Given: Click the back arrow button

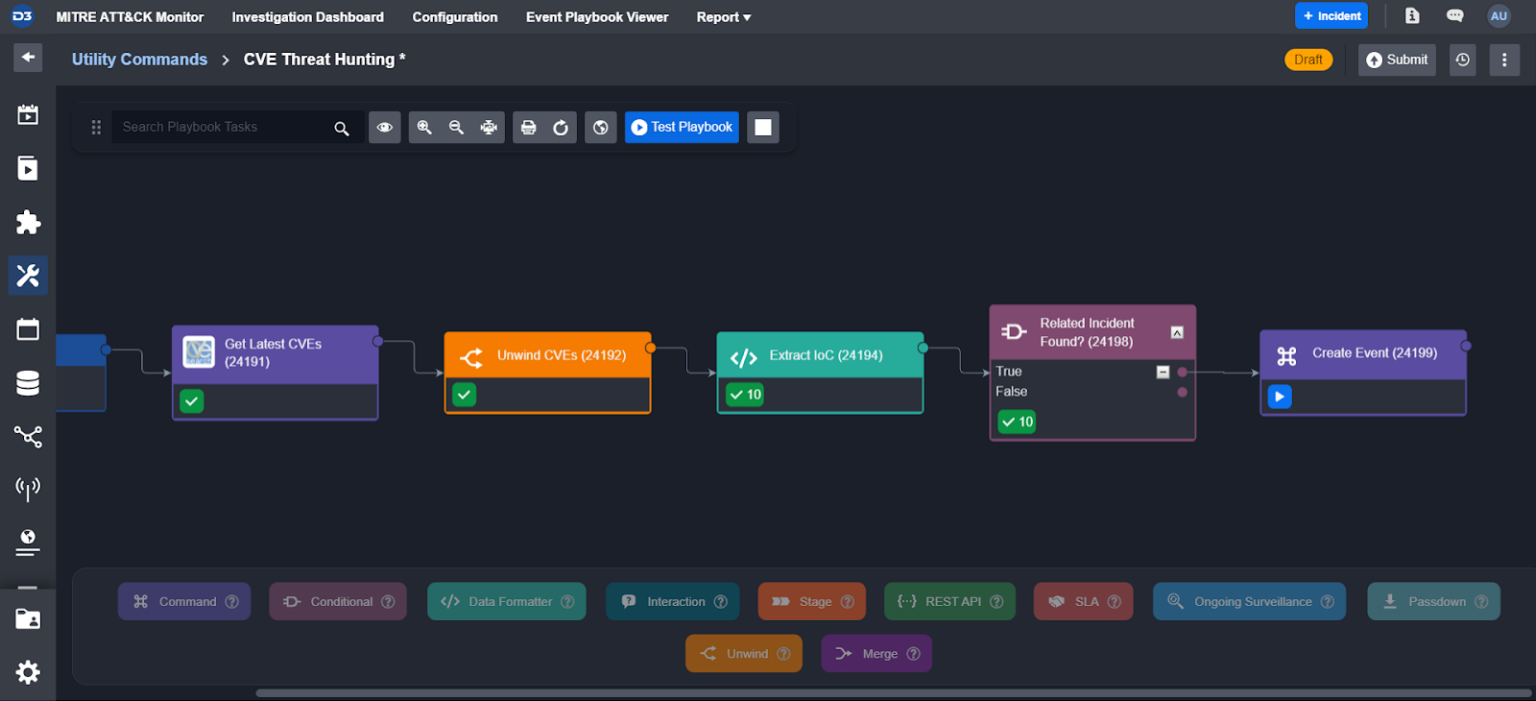Looking at the screenshot, I should tap(28, 57).
